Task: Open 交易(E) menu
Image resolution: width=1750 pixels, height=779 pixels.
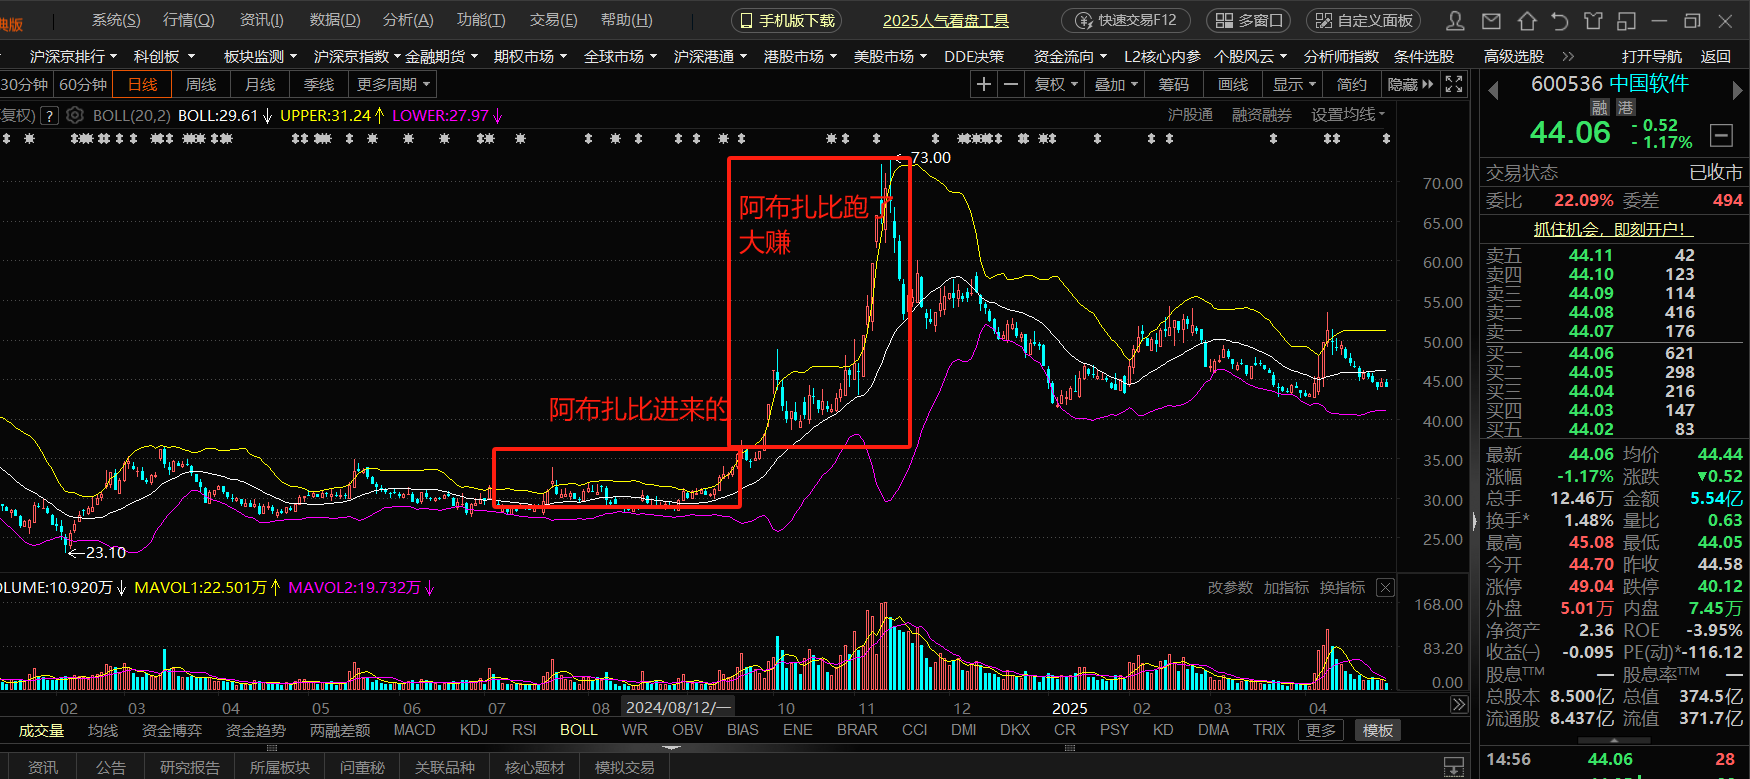Action: point(553,20)
